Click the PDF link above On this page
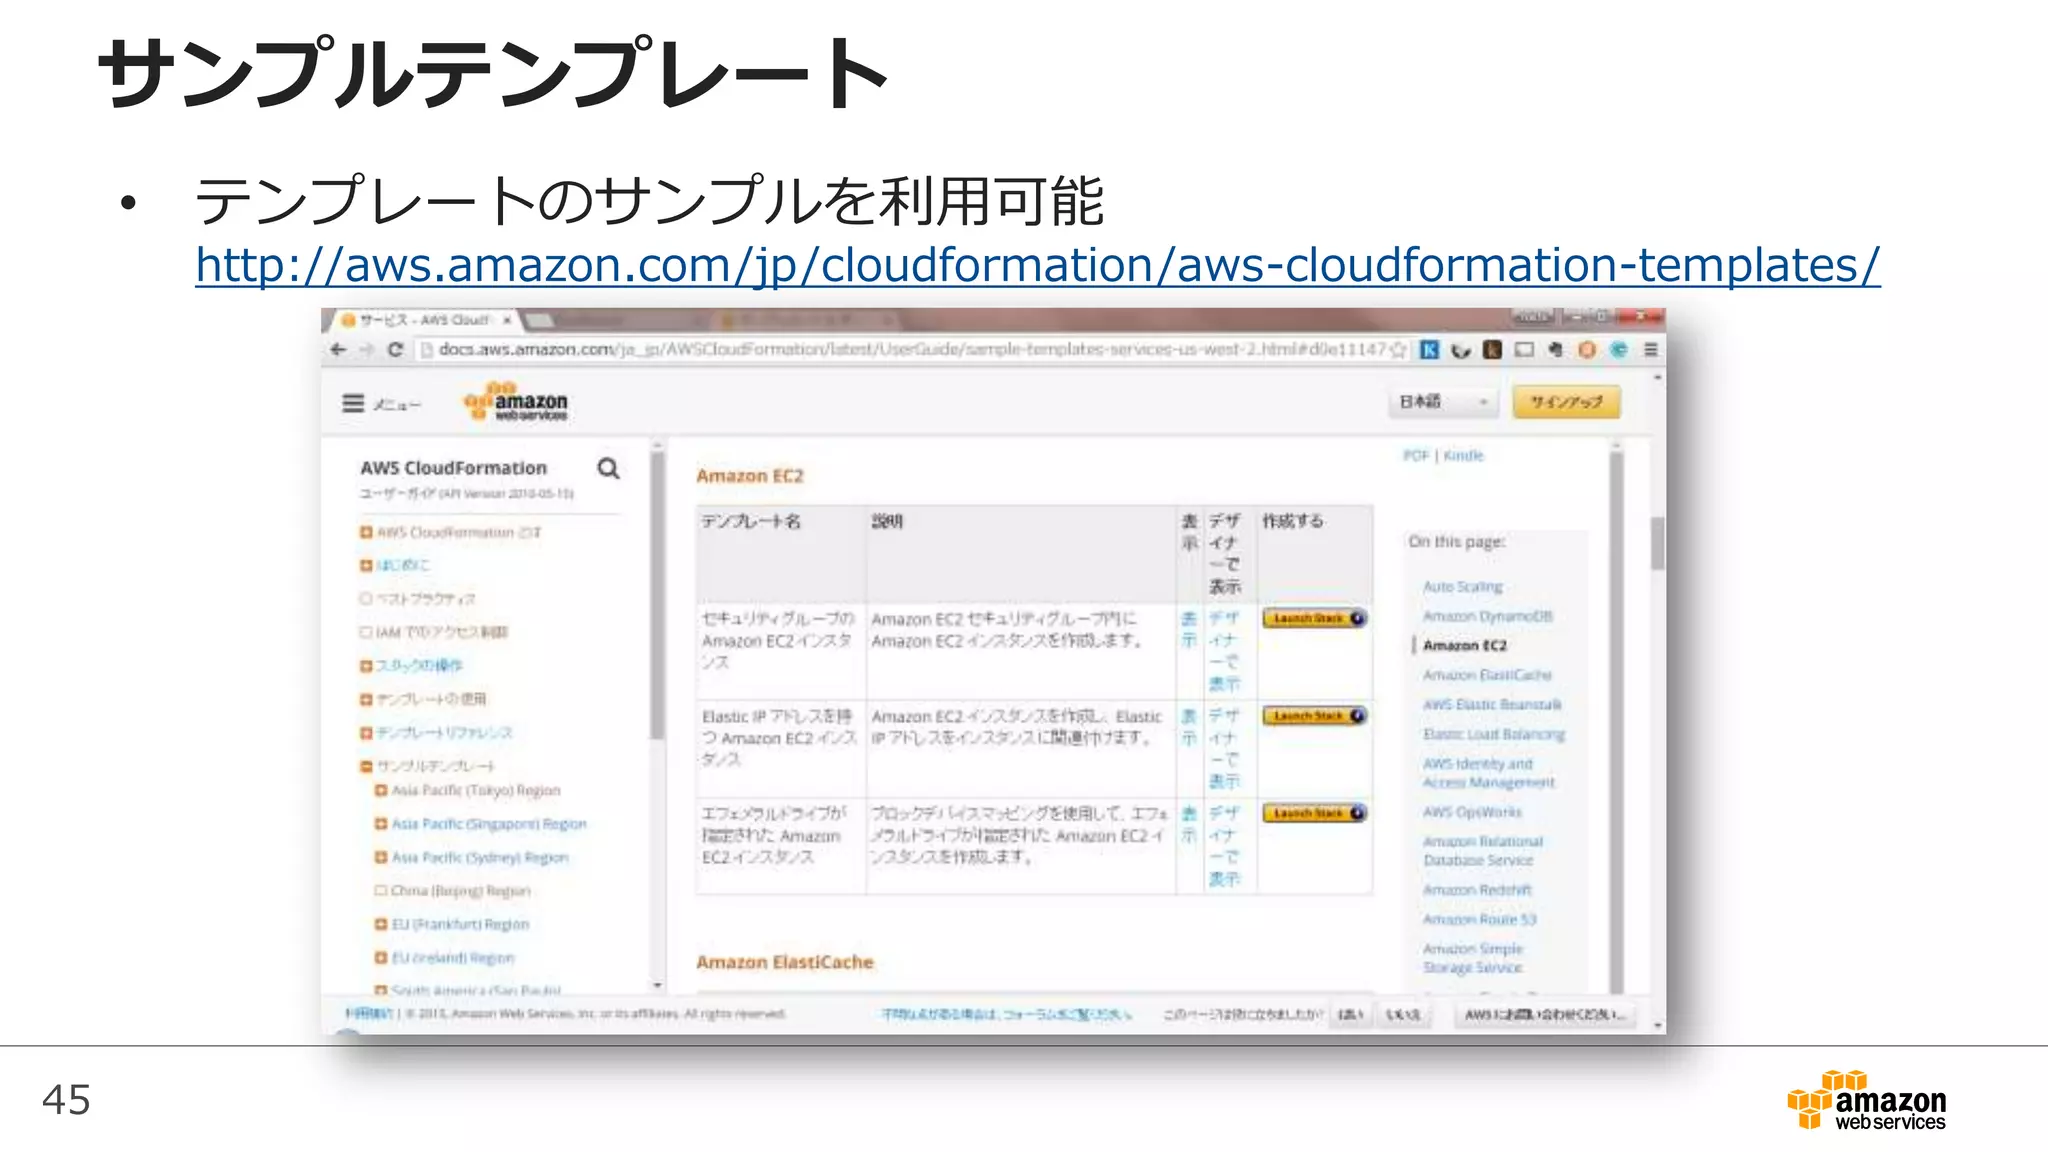The image size is (2048, 1152). [1416, 455]
